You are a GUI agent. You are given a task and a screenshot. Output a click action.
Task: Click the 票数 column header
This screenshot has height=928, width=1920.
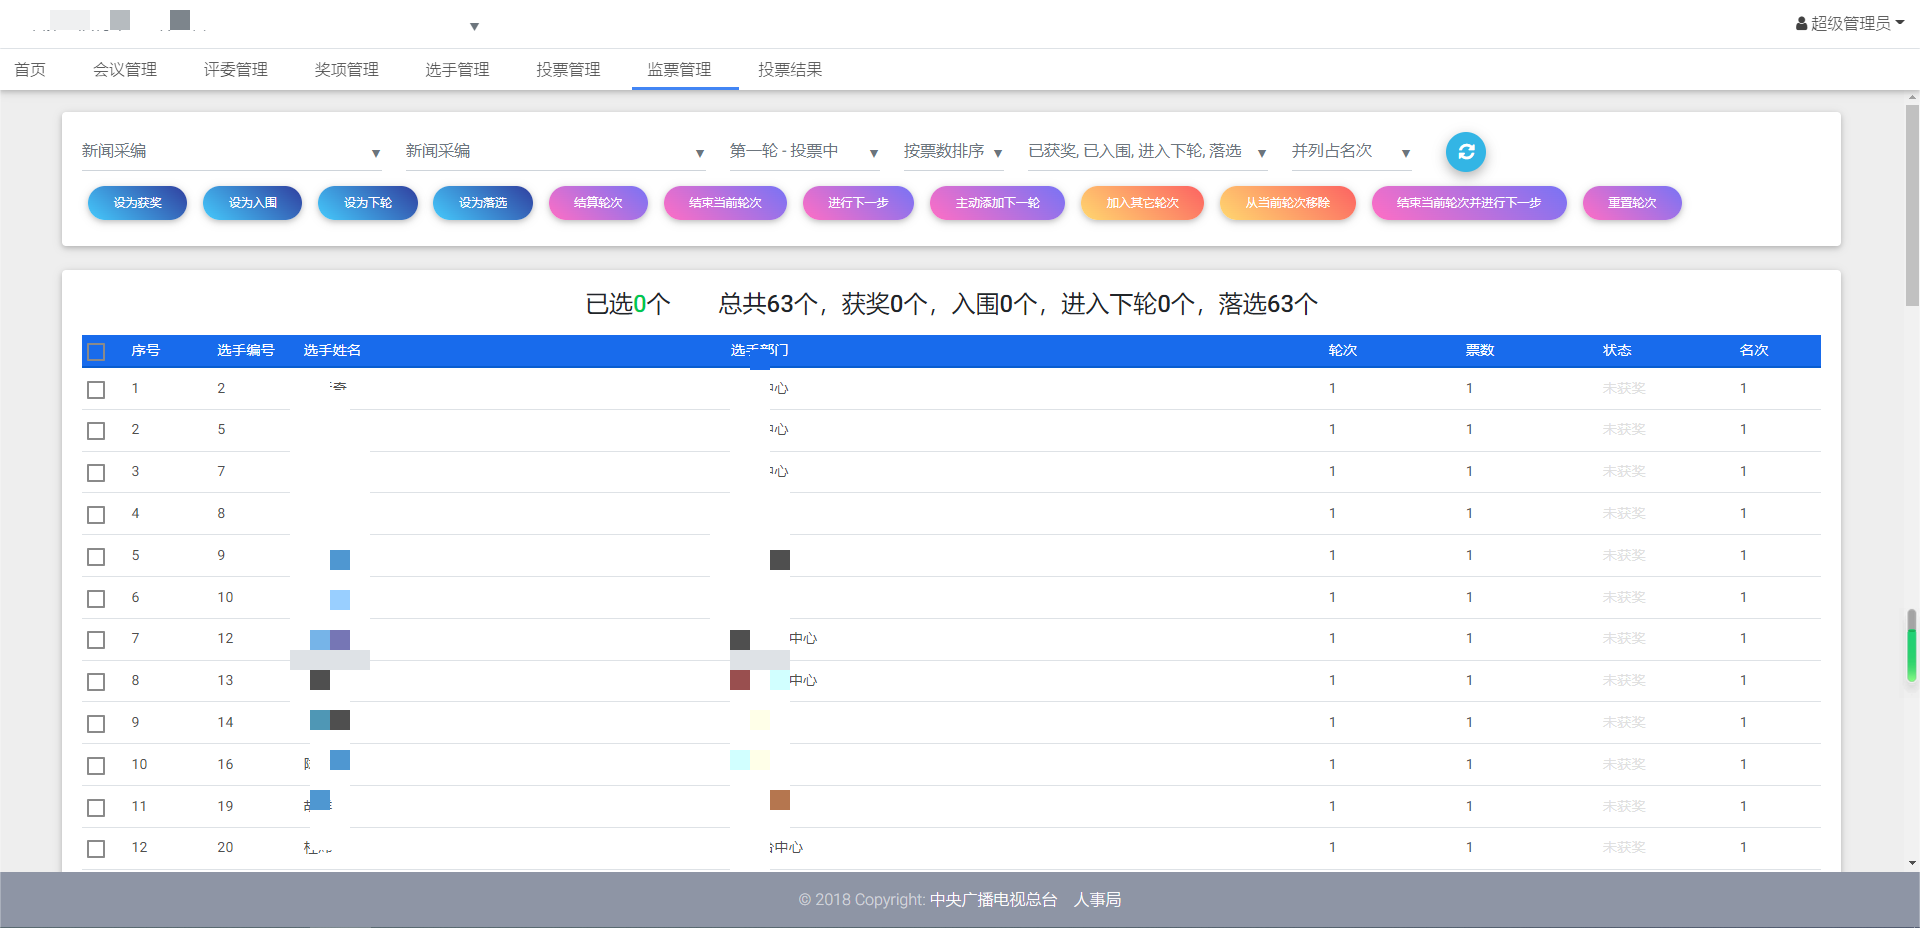1479,351
